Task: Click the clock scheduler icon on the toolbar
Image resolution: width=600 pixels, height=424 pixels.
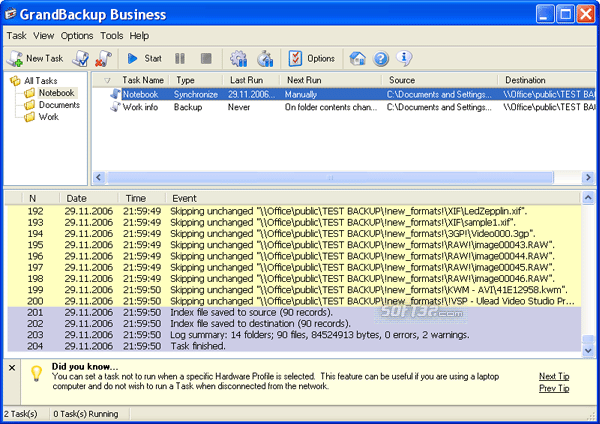Action: tap(265, 59)
